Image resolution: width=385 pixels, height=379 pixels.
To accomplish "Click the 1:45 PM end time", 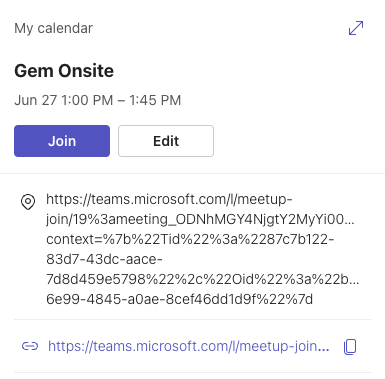I will click(155, 100).
